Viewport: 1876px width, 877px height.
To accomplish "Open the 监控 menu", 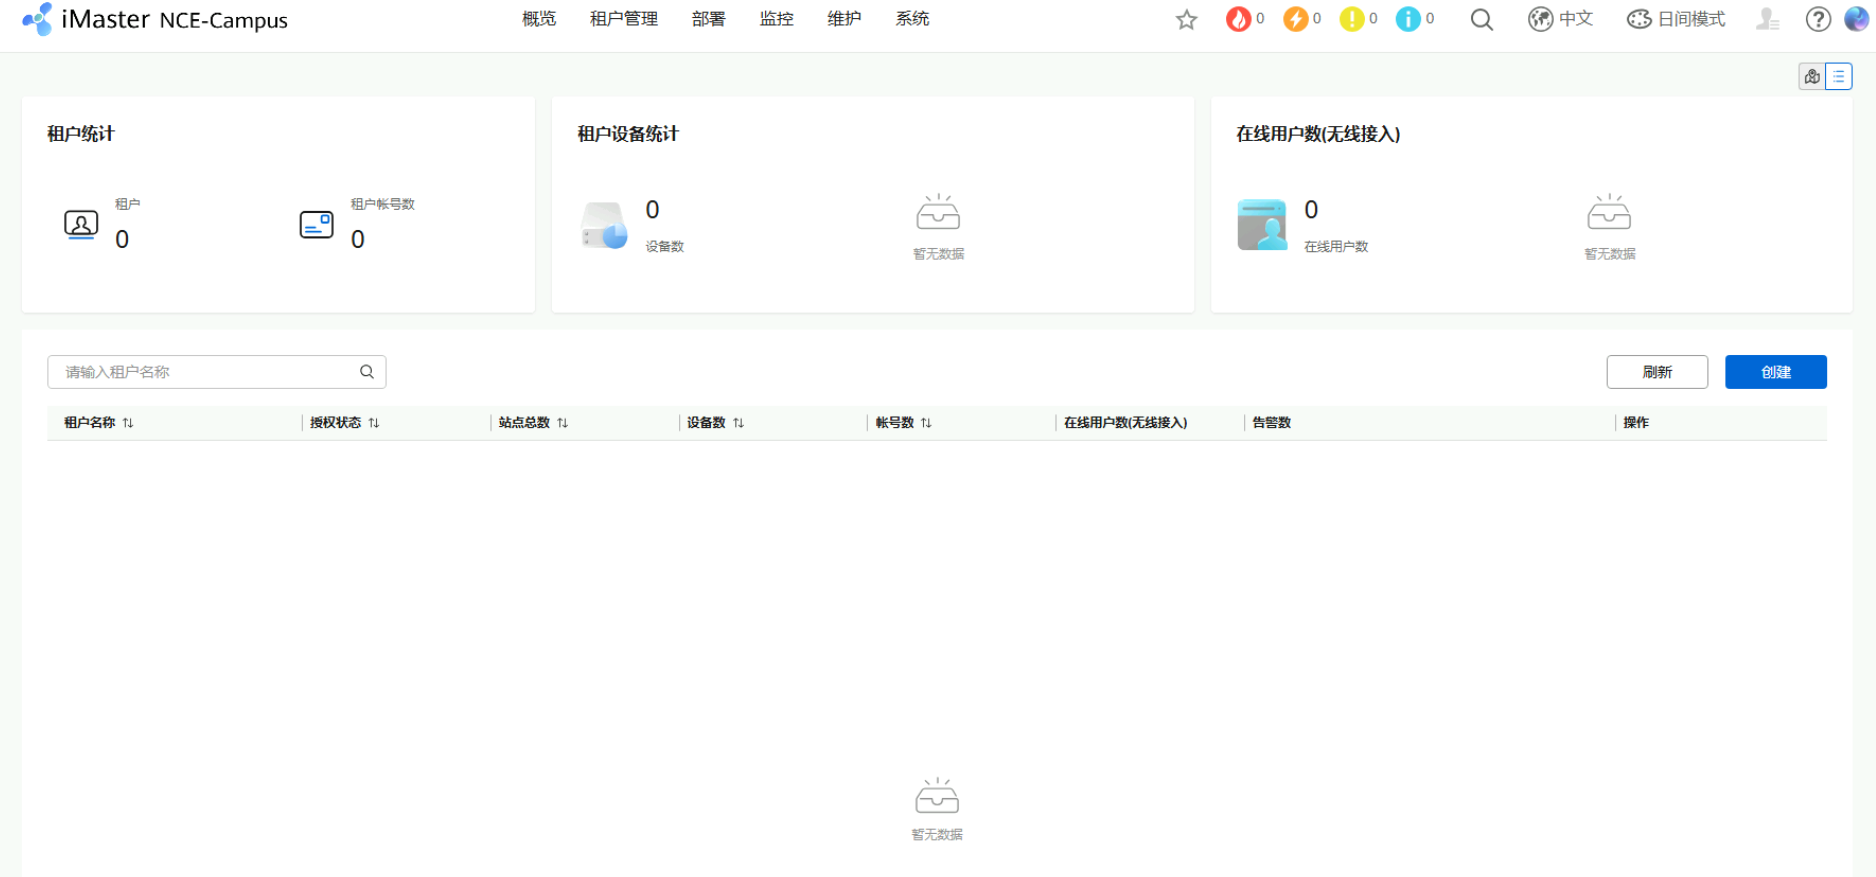I will click(x=776, y=19).
